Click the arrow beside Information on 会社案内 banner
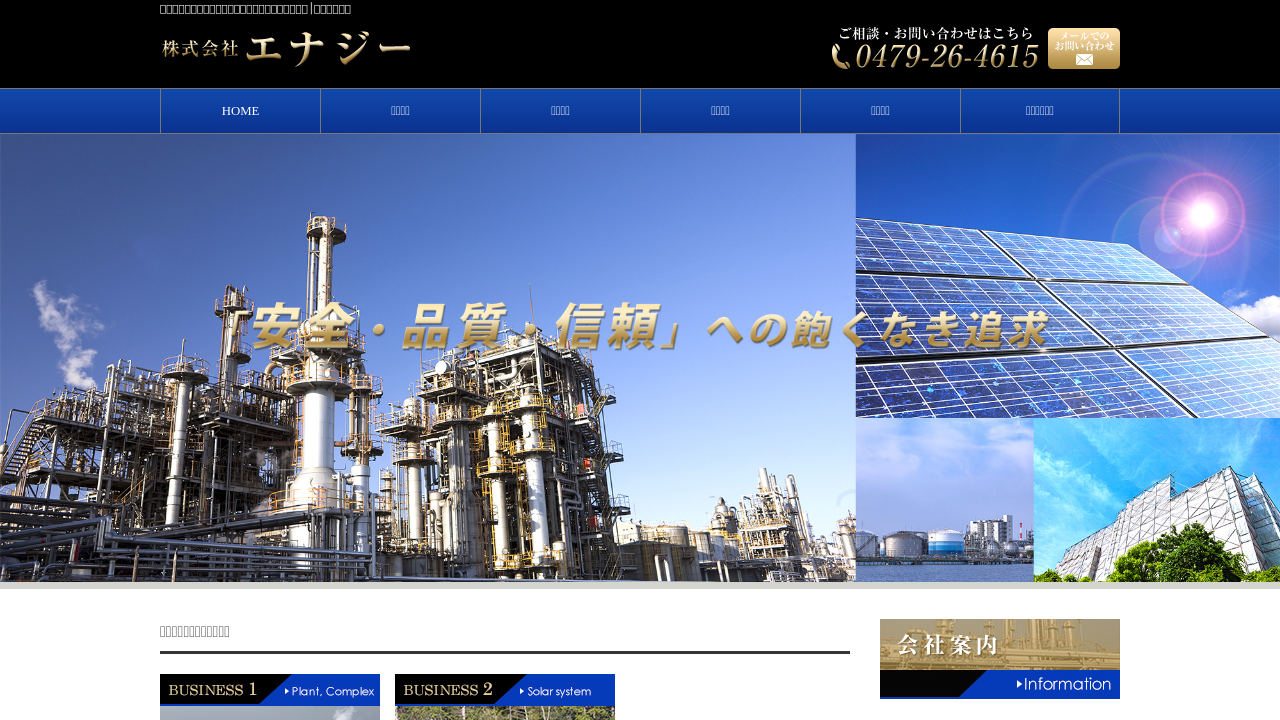 1020,685
